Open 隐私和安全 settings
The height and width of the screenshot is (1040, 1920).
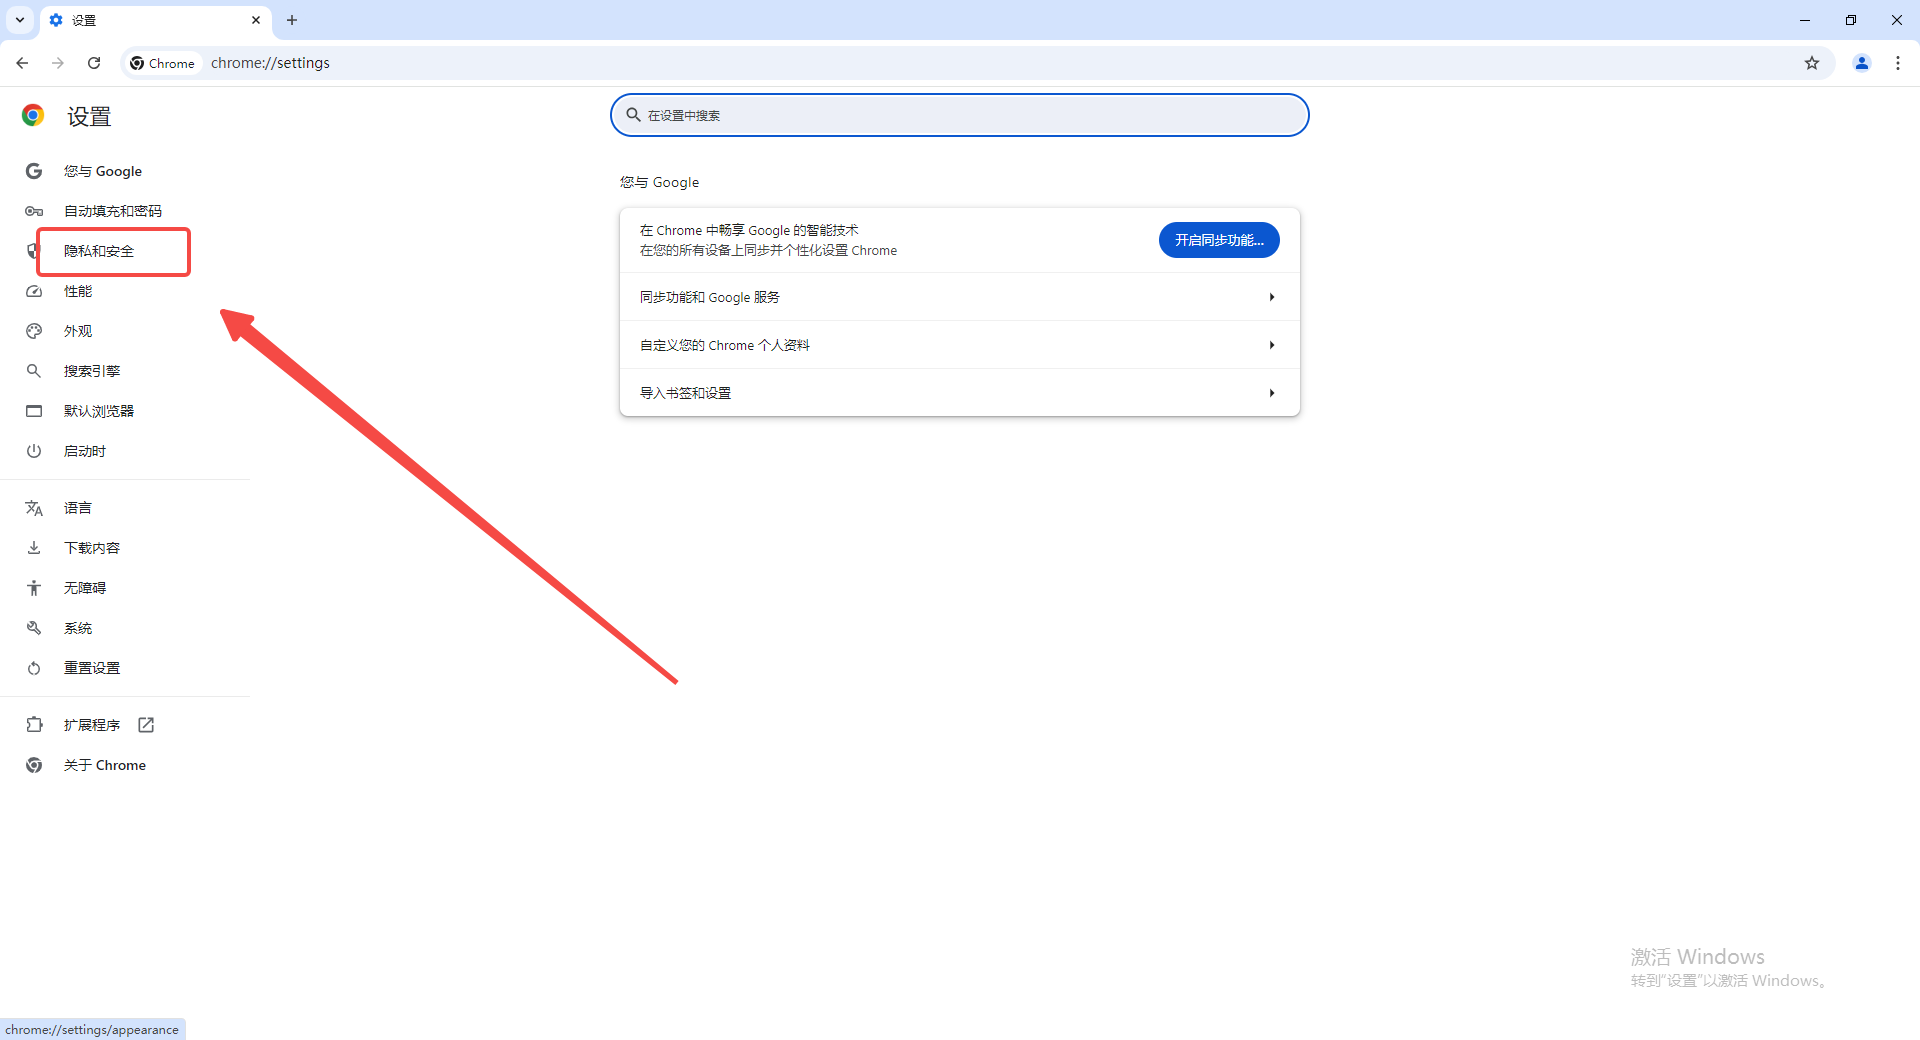[x=99, y=251]
